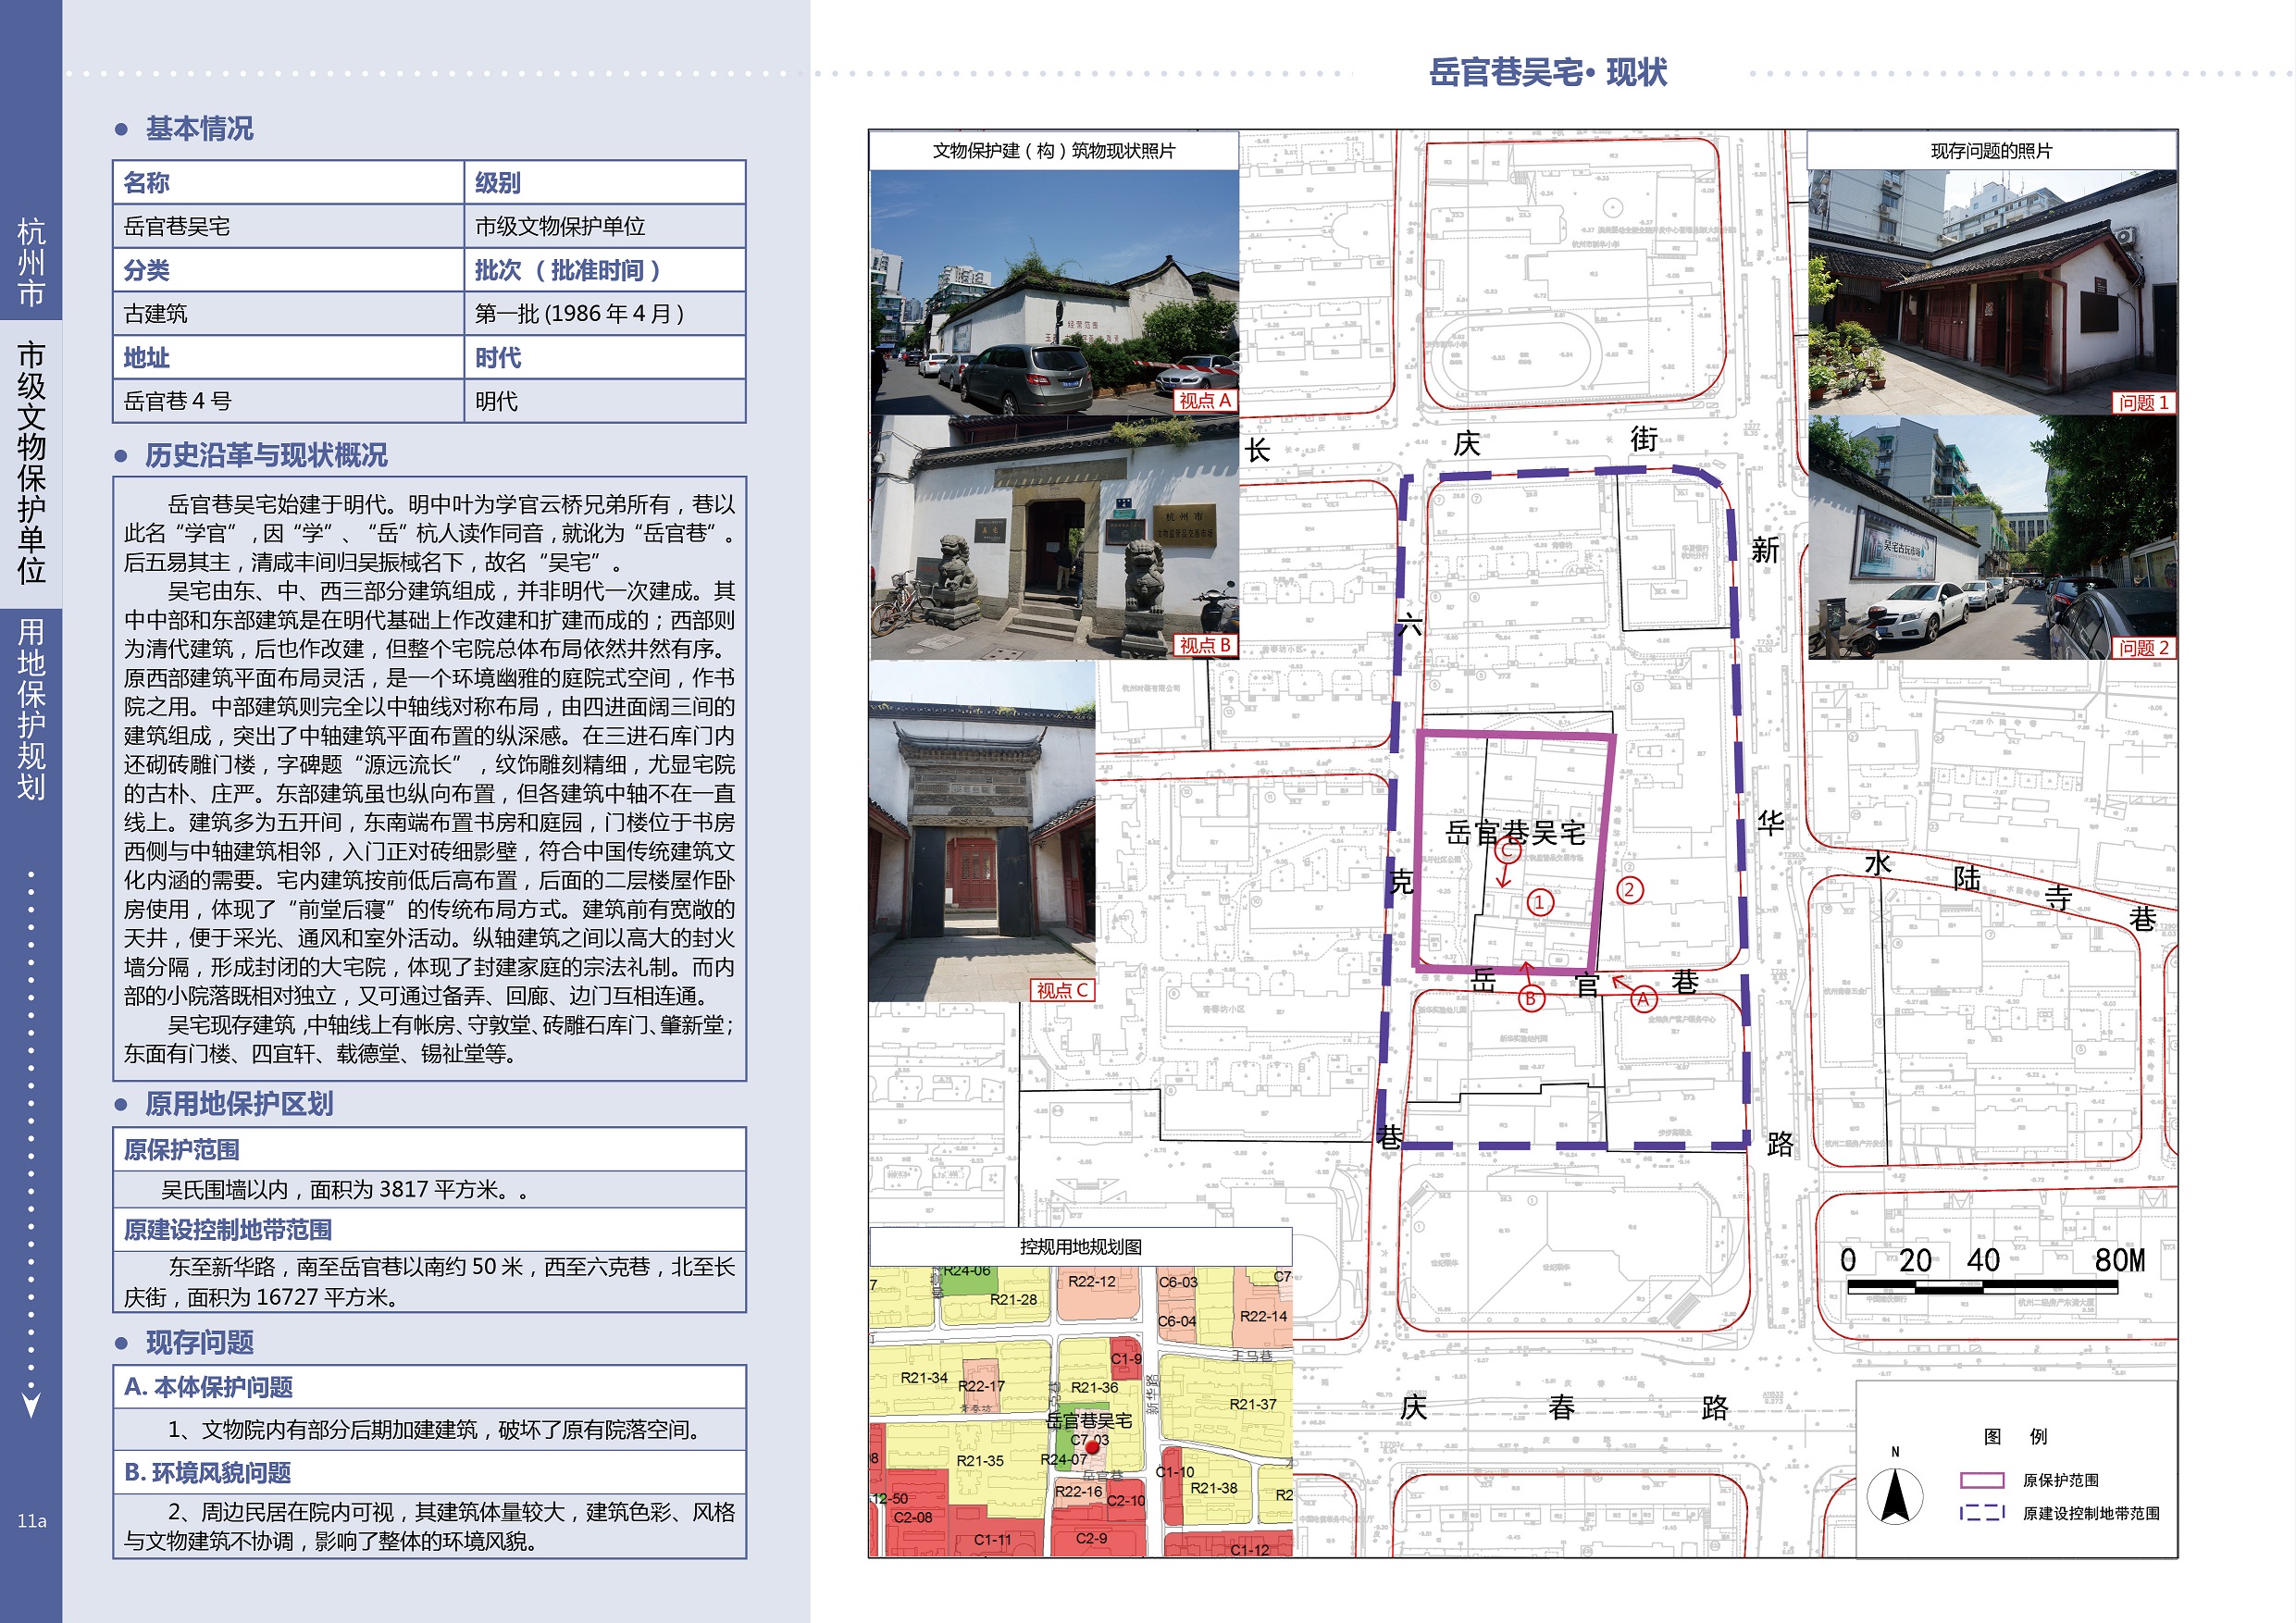Click circled marker B below the purple boundary
Image resolution: width=2296 pixels, height=1623 pixels.
[1530, 998]
